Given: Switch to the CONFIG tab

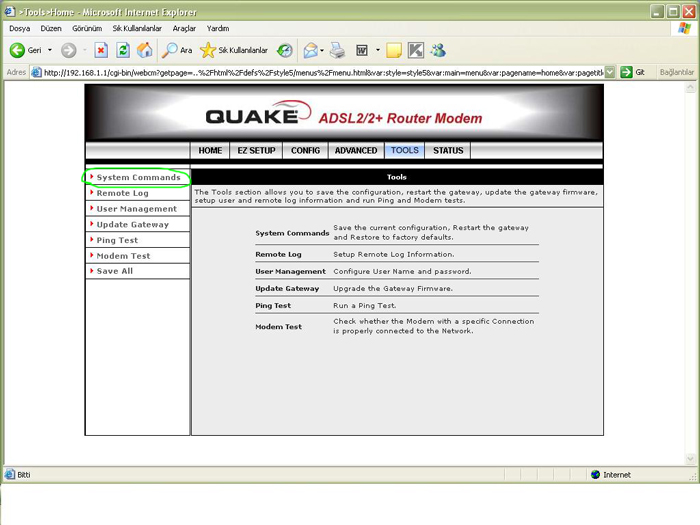Looking at the screenshot, I should pos(305,150).
